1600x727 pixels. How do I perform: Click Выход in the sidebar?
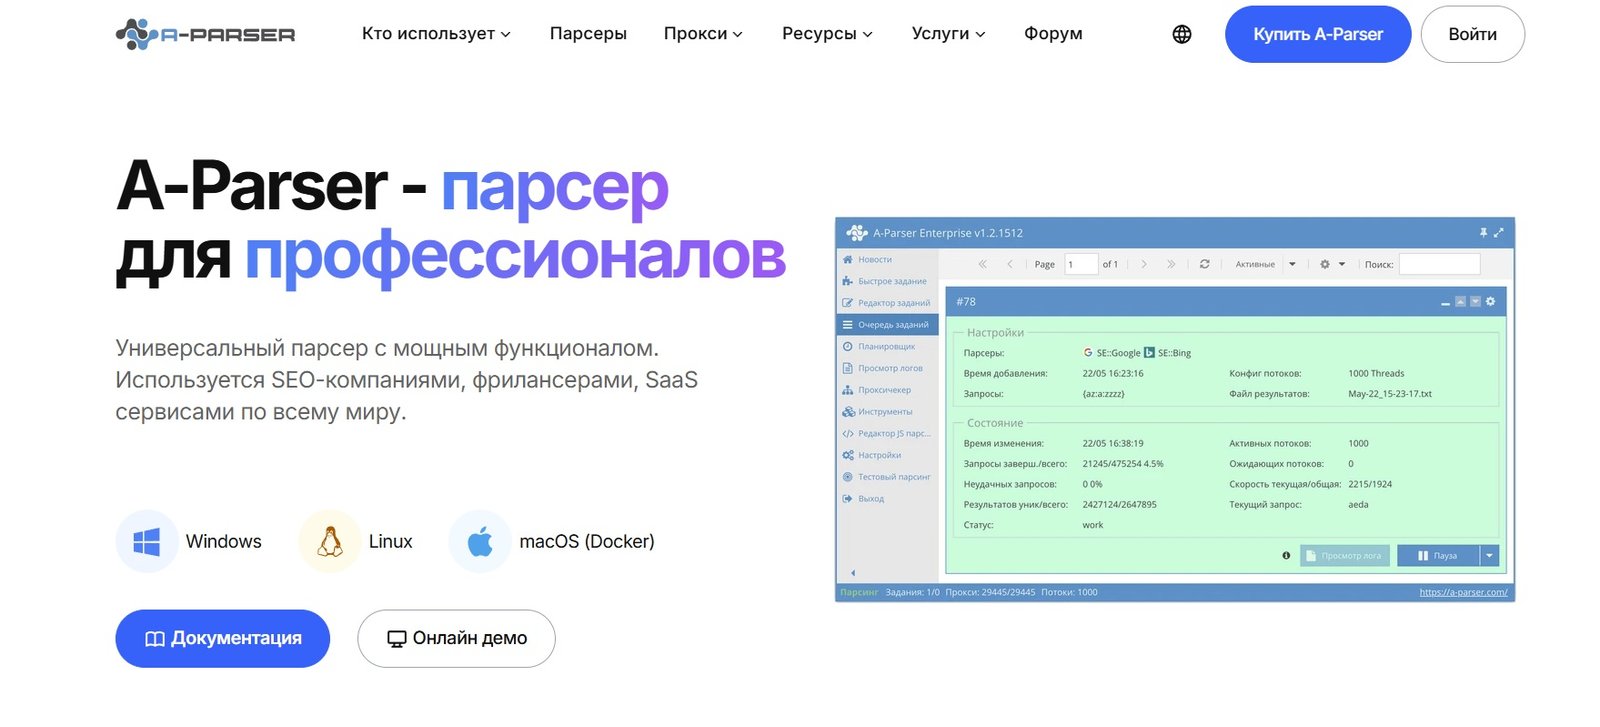887,499
